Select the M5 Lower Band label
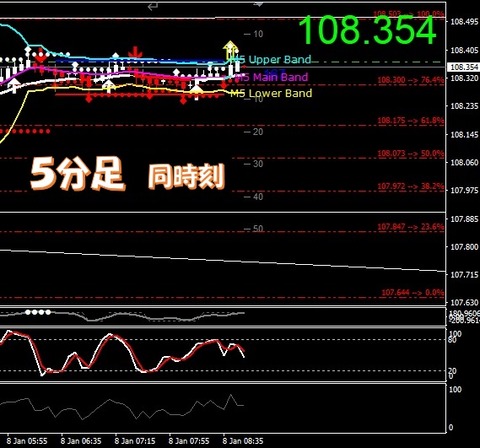 [272, 93]
